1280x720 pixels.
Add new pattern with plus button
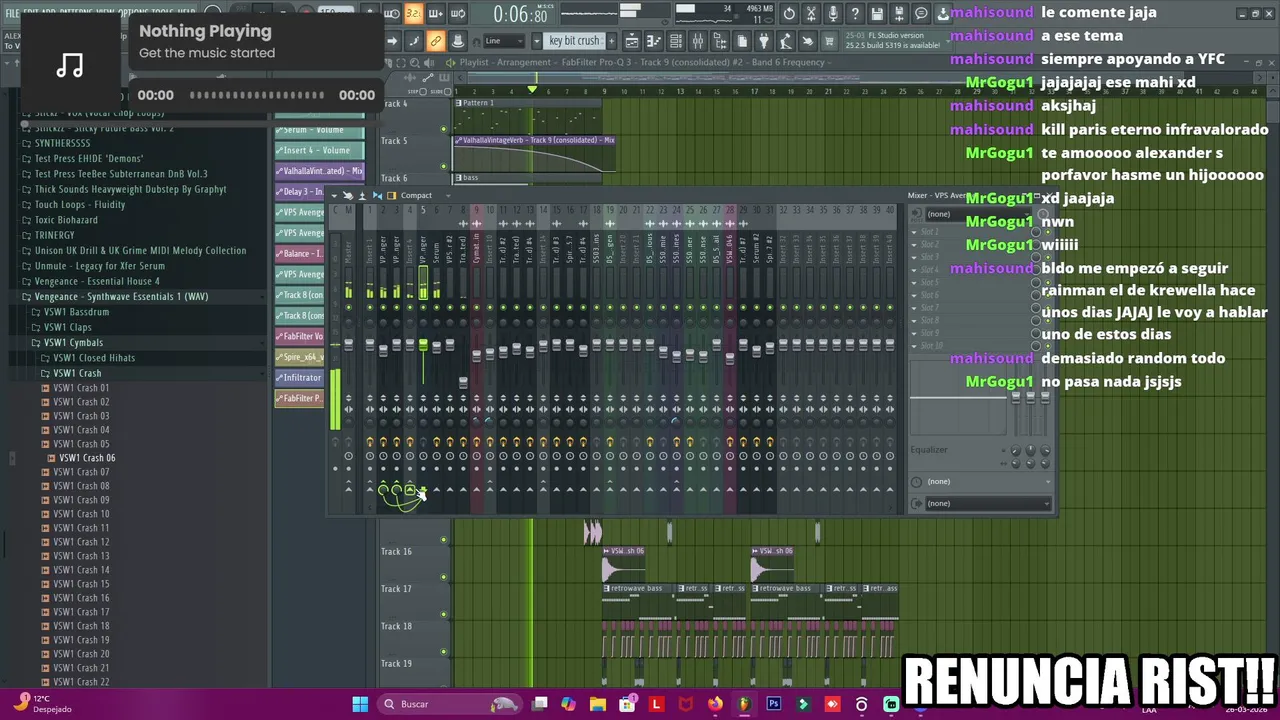pos(611,41)
